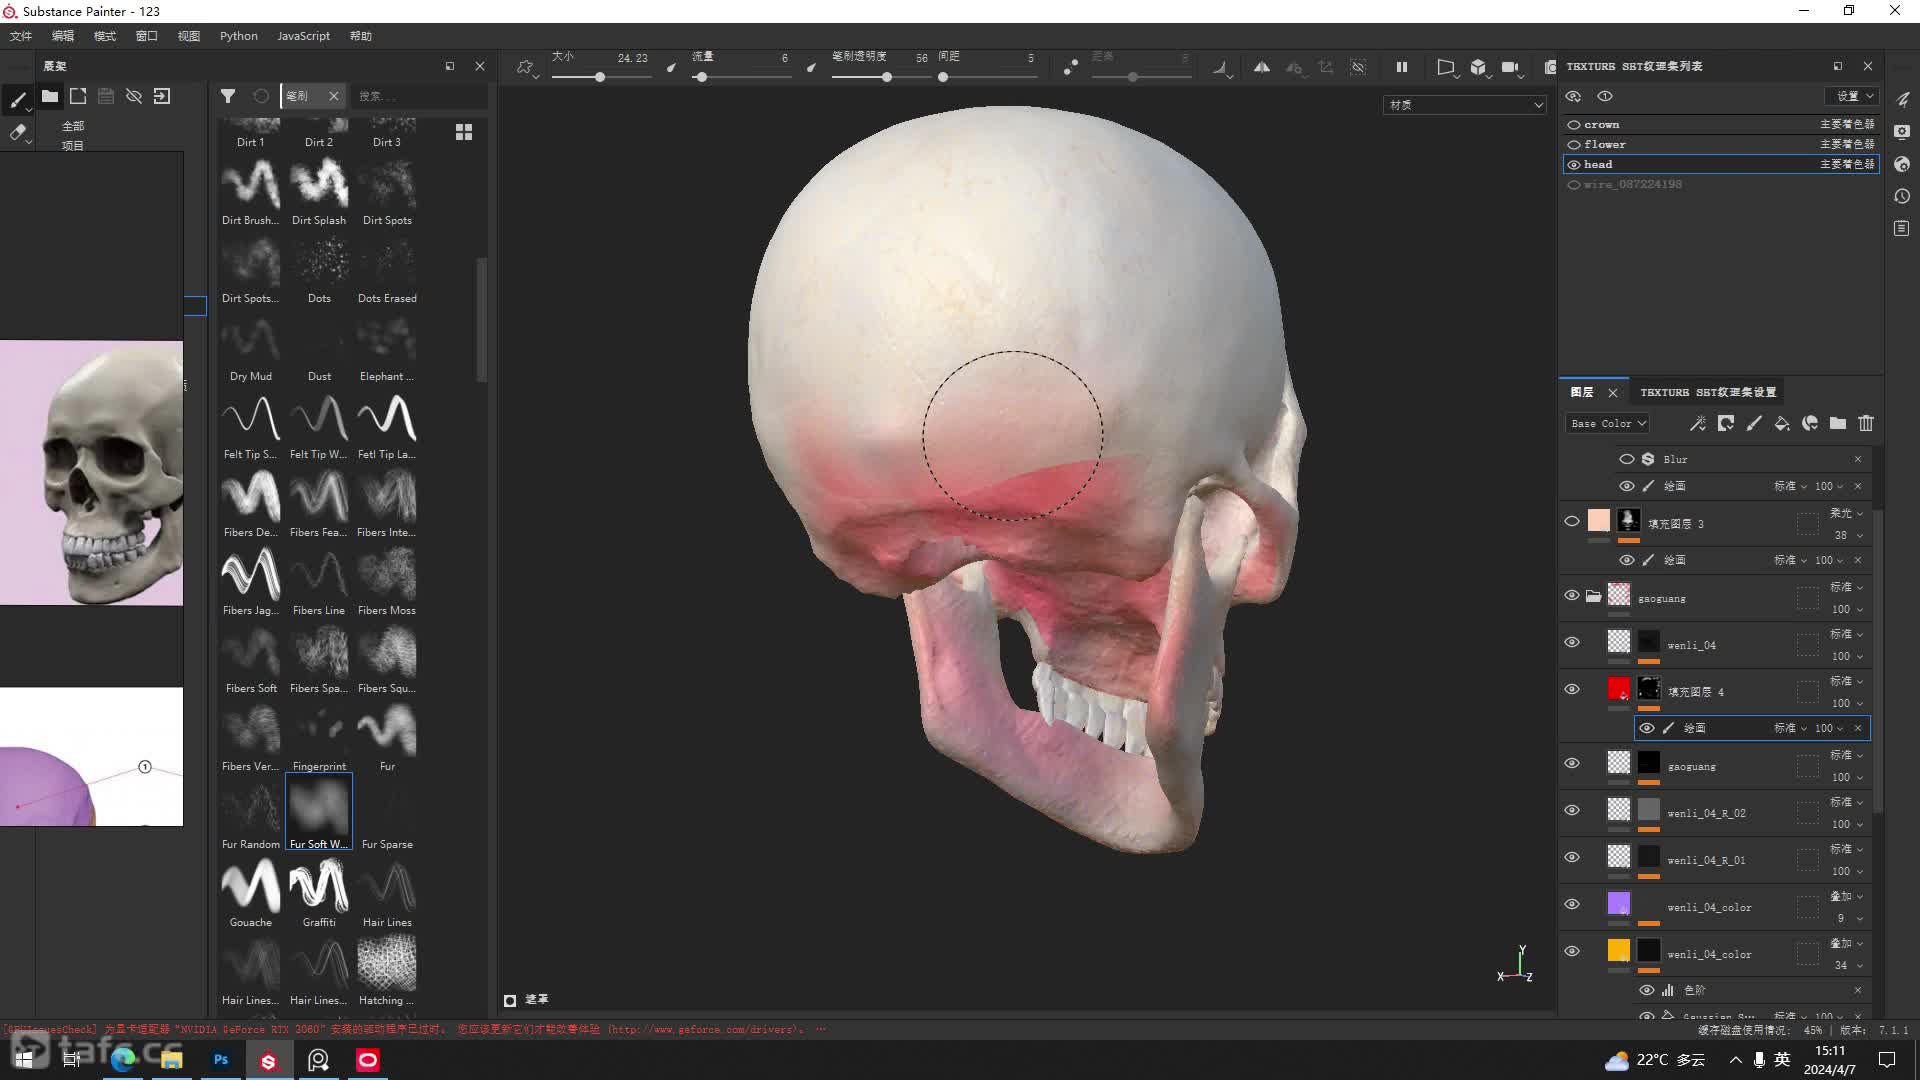The width and height of the screenshot is (1920, 1080).
Task: Open opacity dropdown showing 38
Action: [x=1846, y=535]
